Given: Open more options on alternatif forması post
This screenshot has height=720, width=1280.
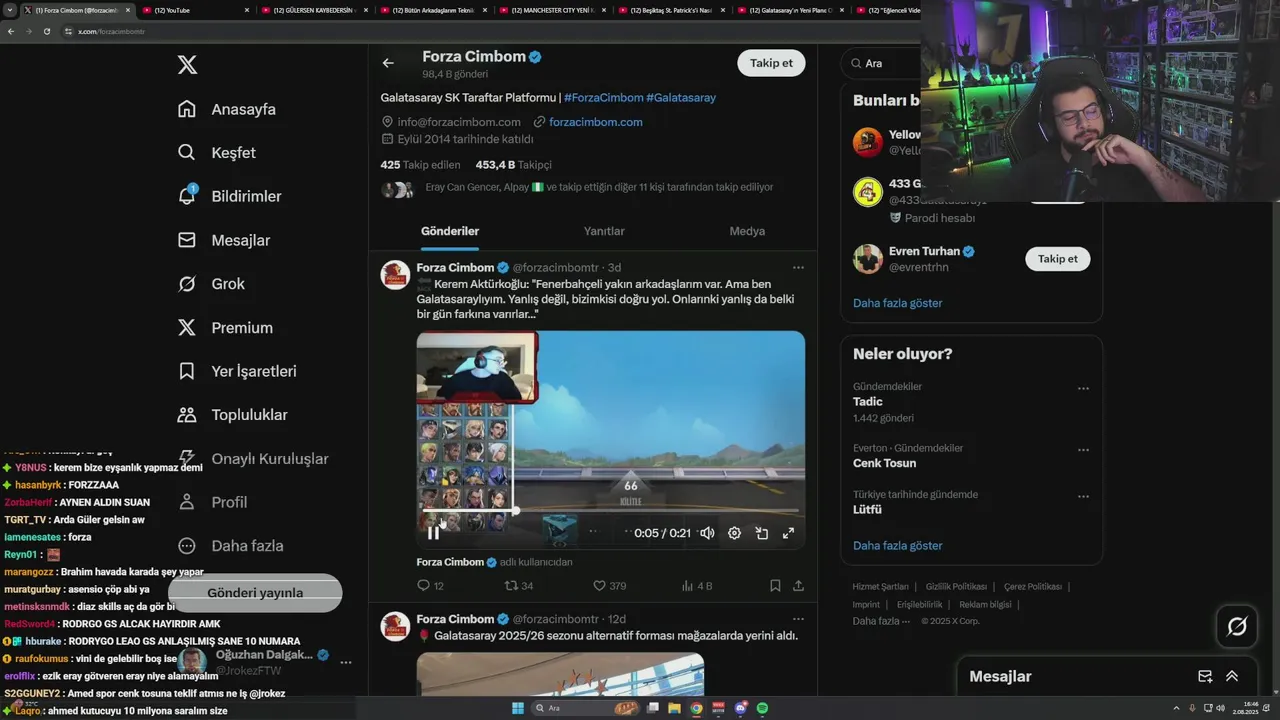Looking at the screenshot, I should pos(798,619).
